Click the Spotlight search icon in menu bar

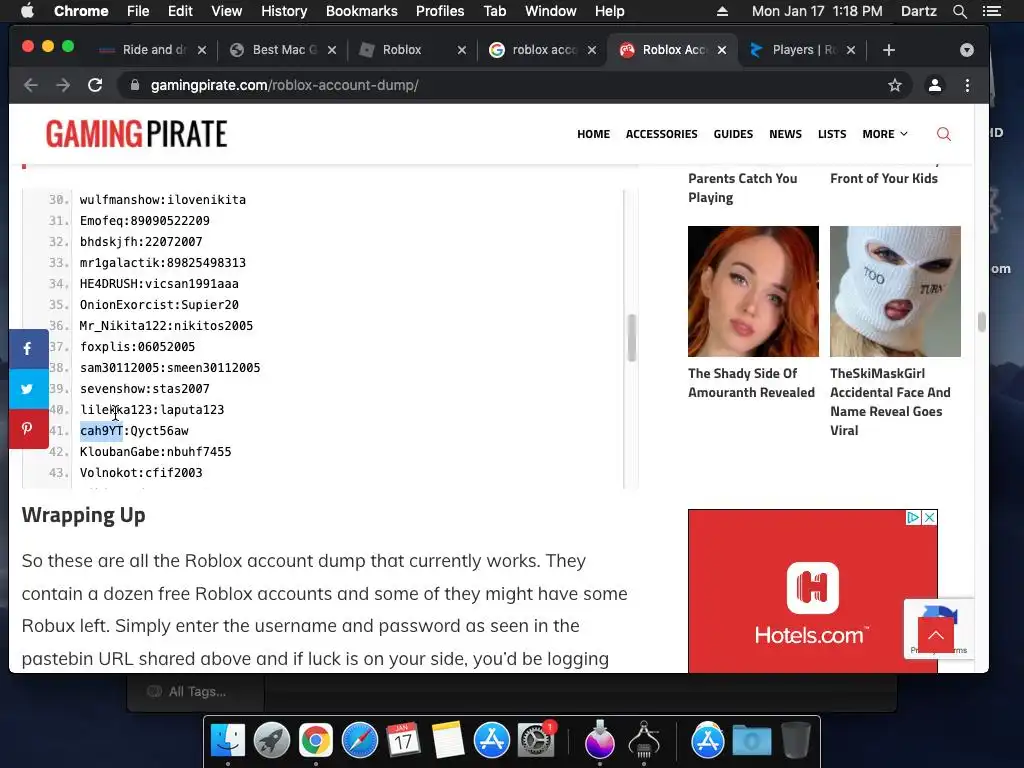(x=959, y=11)
